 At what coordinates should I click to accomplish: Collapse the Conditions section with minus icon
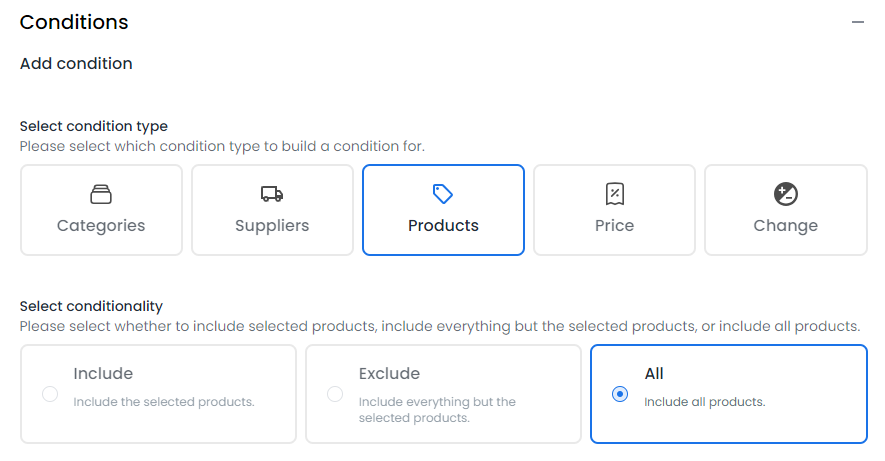[x=858, y=23]
